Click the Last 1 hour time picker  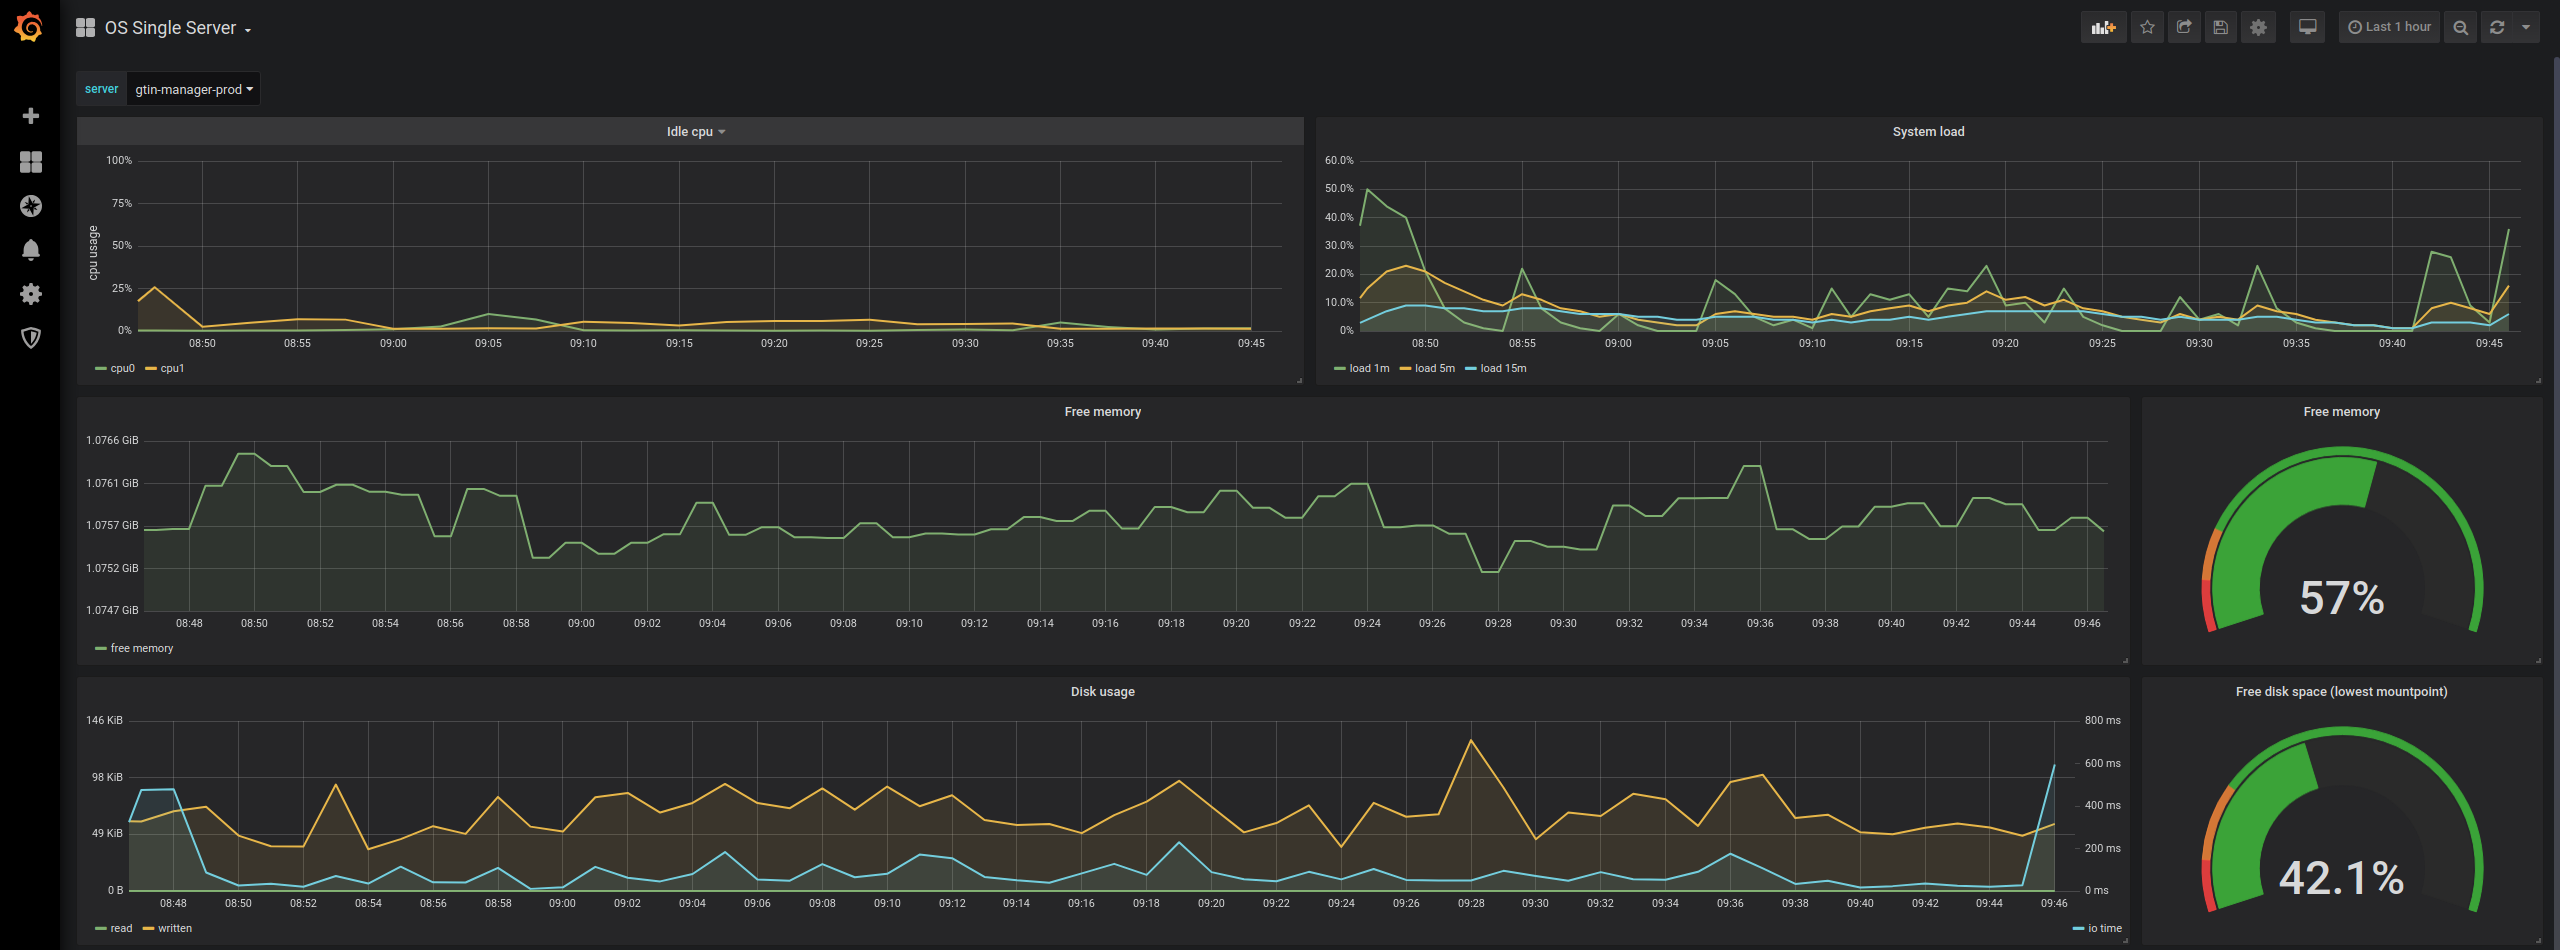click(x=2389, y=27)
